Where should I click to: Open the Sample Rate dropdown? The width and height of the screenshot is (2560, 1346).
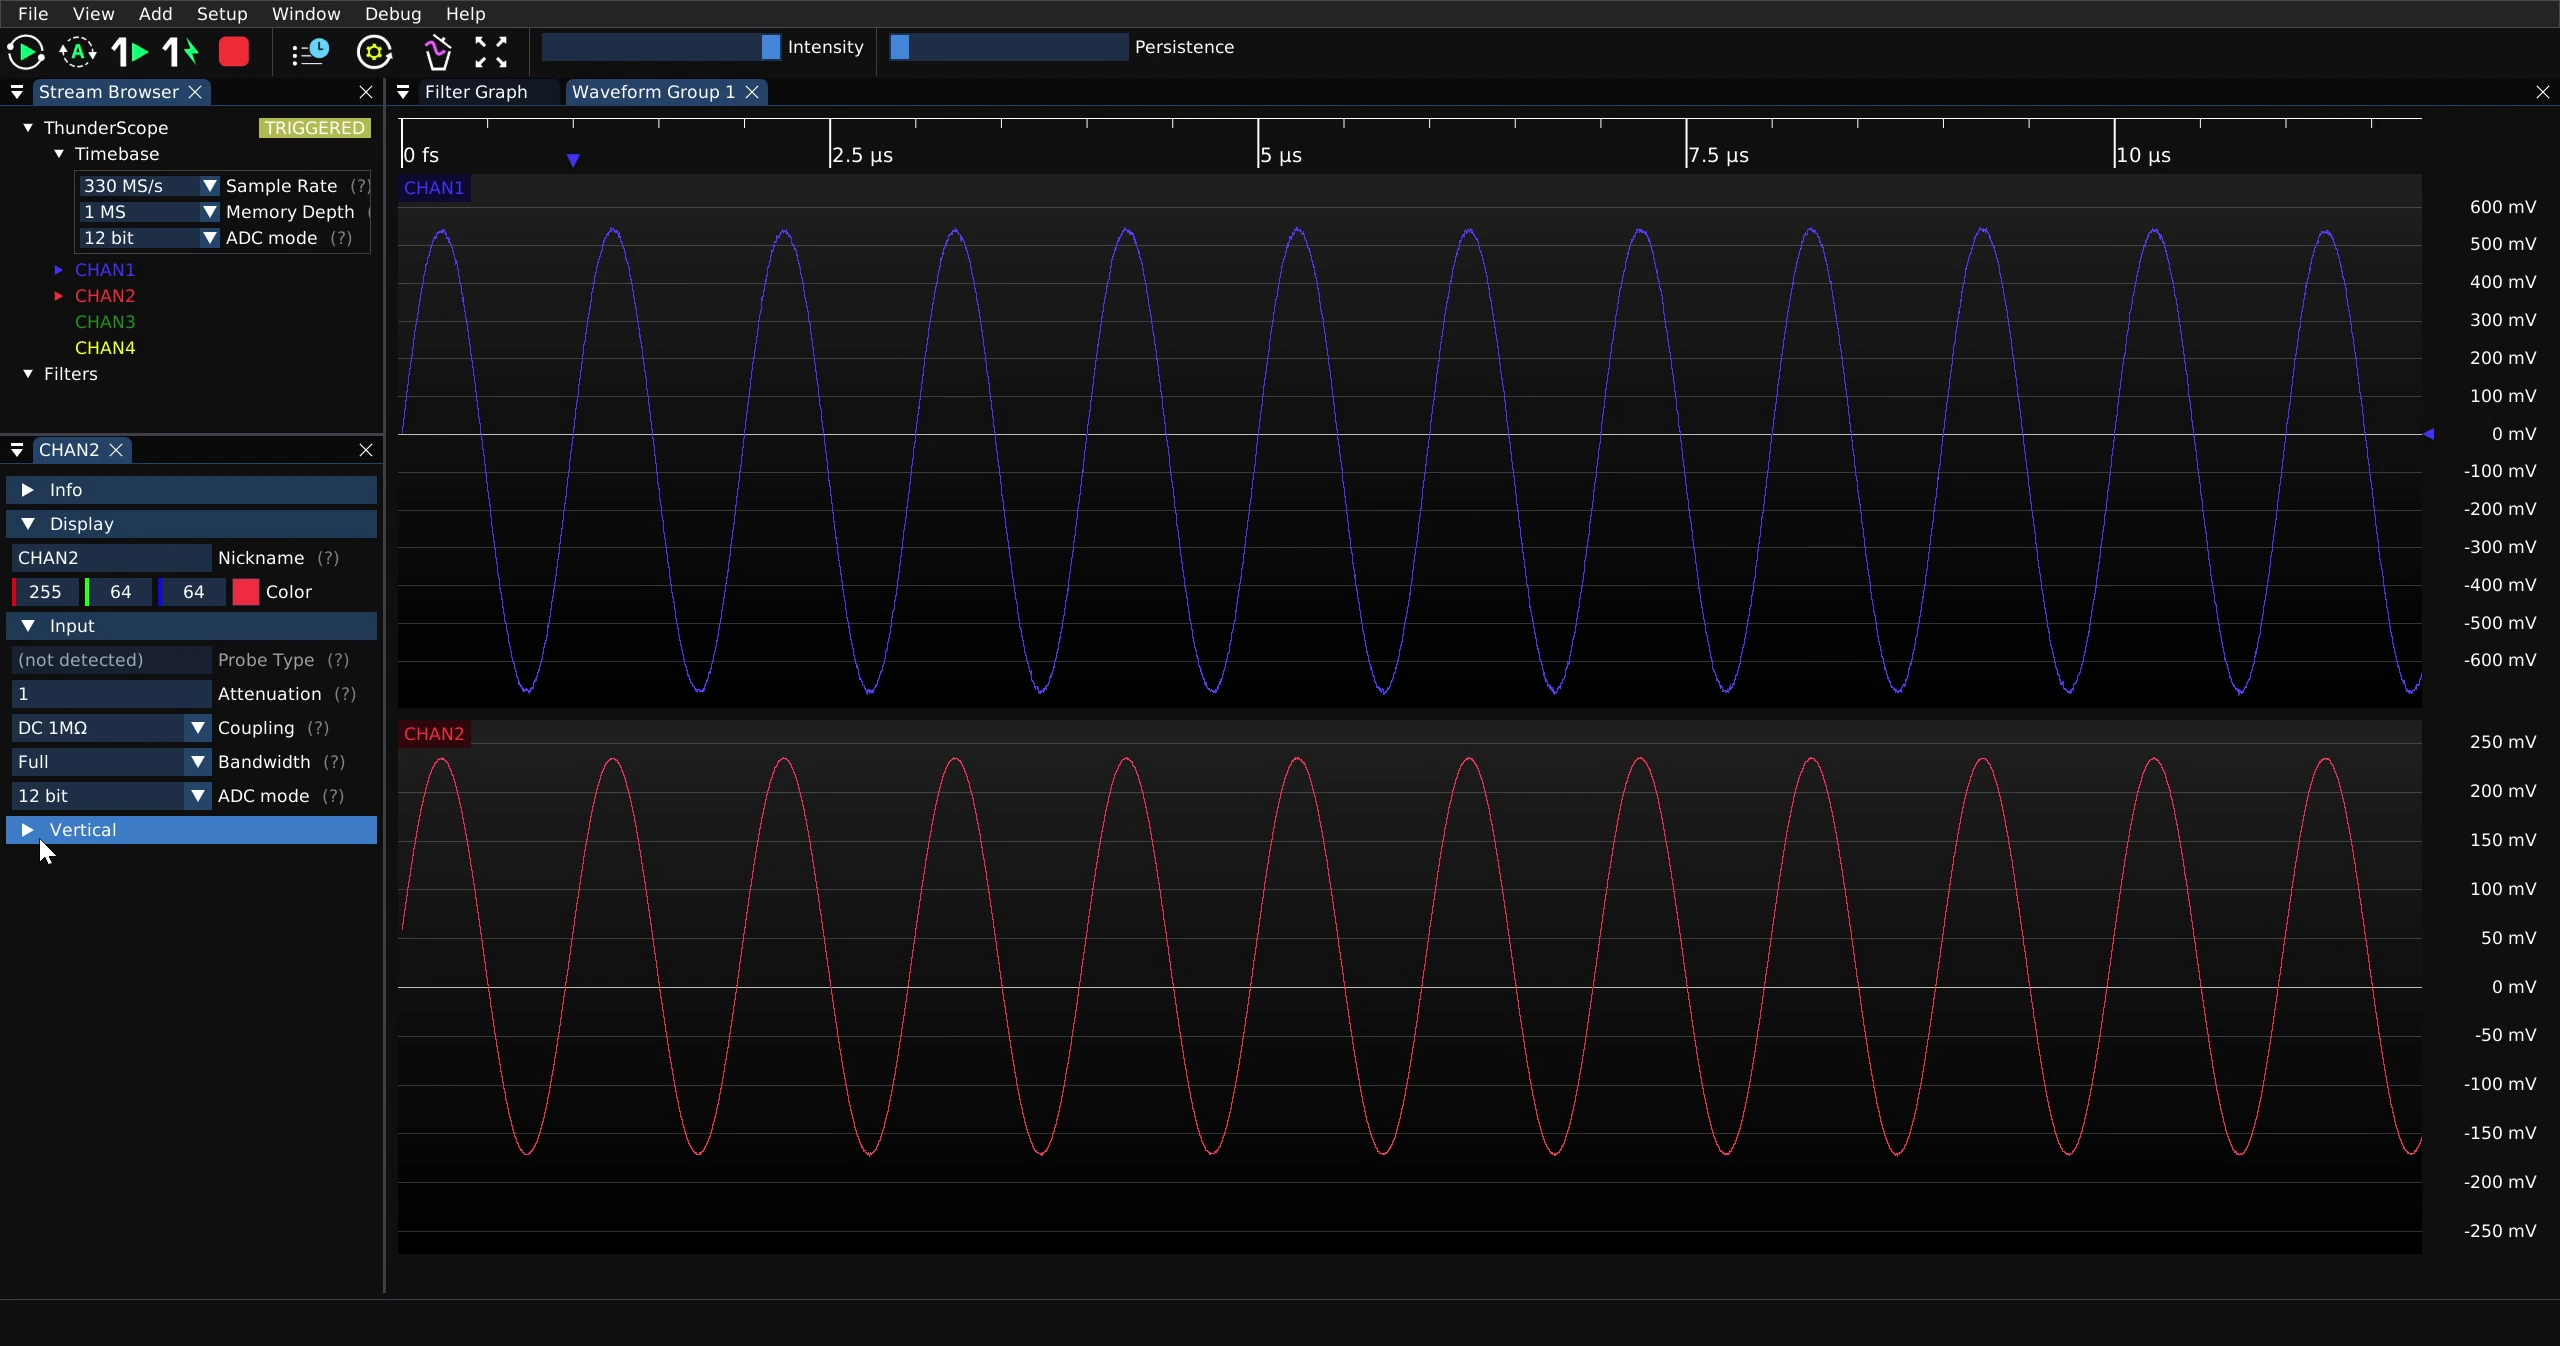[149, 186]
